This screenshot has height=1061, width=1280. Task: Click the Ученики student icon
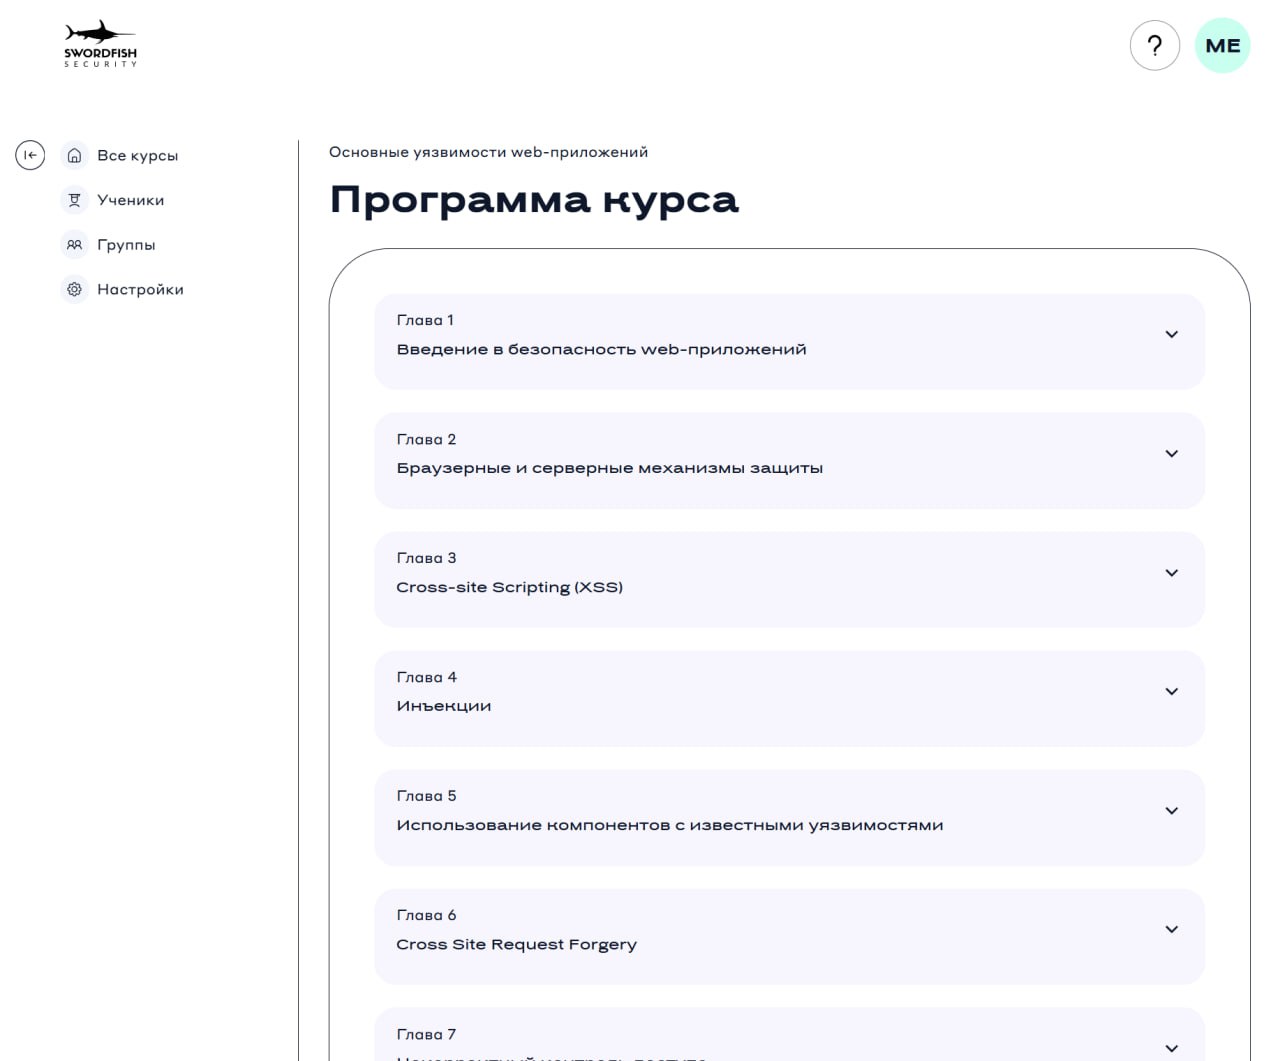tap(74, 200)
